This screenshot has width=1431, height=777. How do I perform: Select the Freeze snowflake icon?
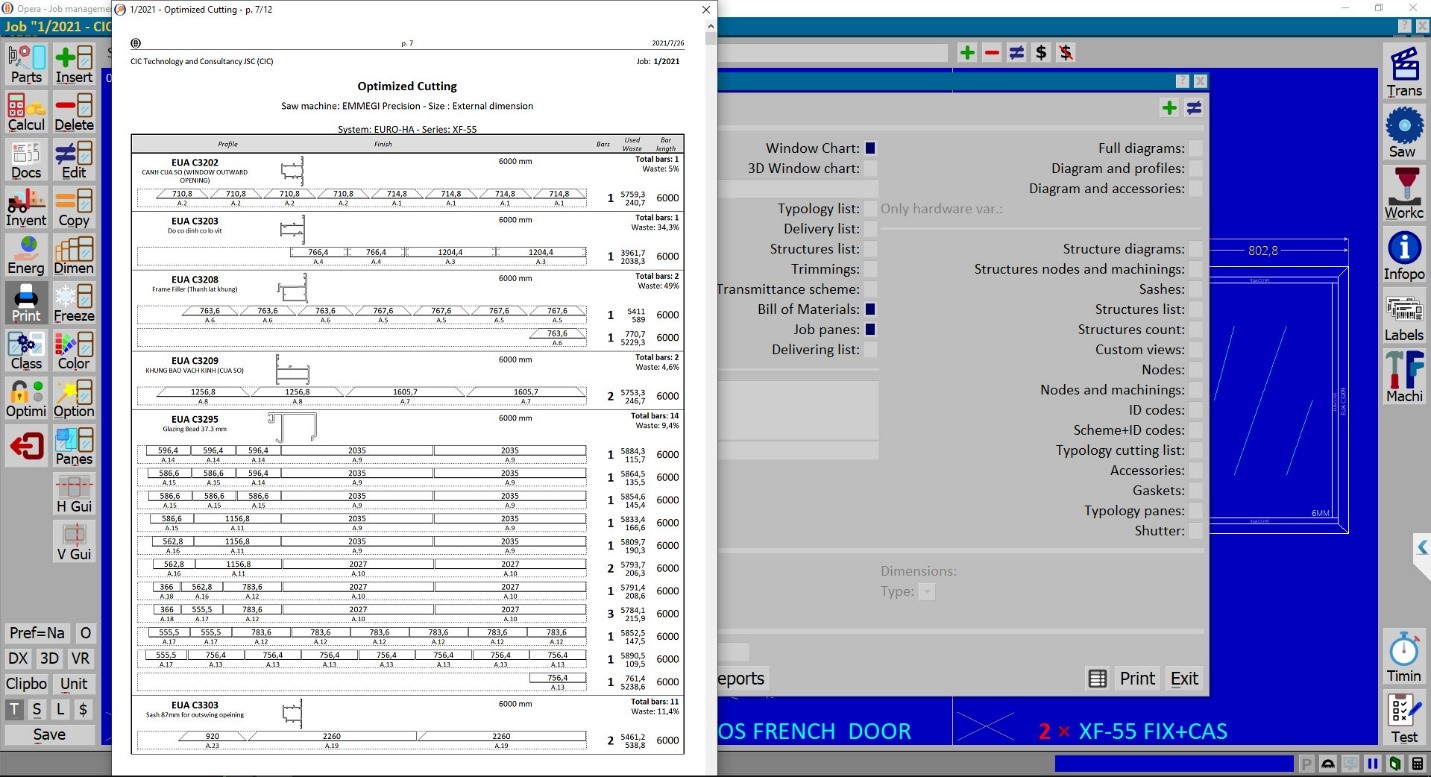(x=74, y=303)
